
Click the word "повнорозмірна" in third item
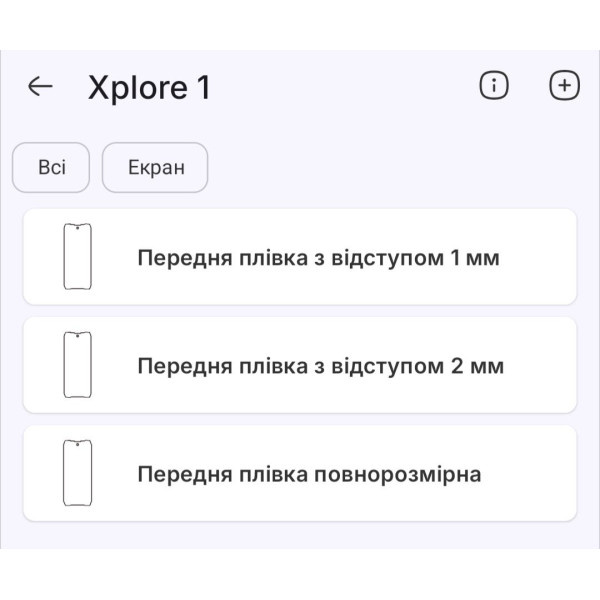pos(398,474)
